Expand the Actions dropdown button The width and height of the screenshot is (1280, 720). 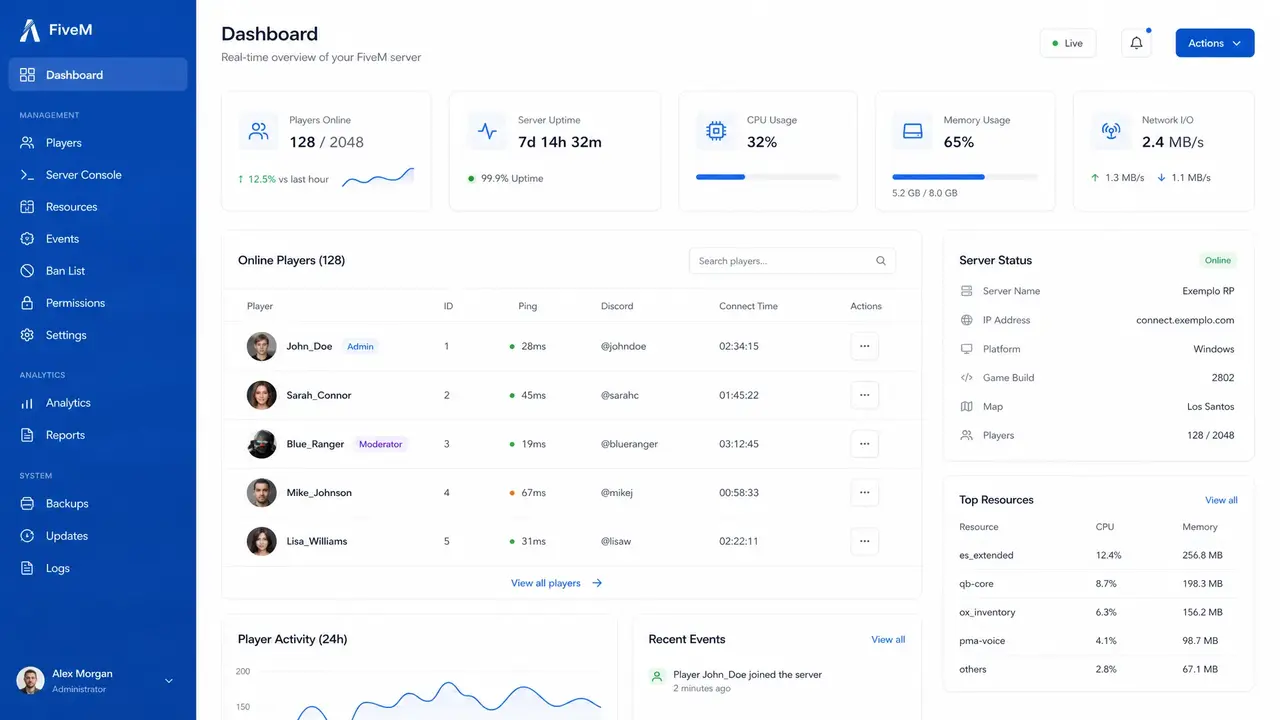[1215, 43]
